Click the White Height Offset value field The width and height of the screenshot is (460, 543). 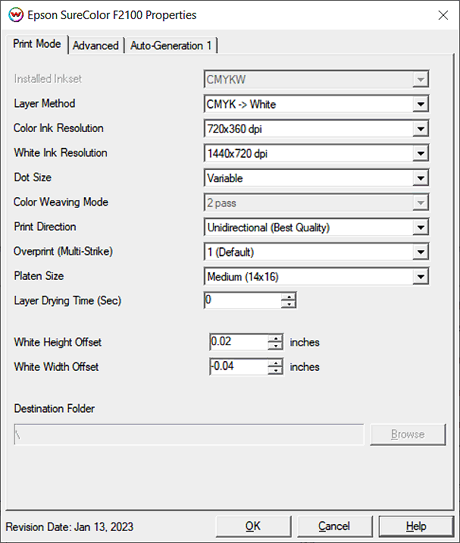pyautogui.click(x=239, y=342)
